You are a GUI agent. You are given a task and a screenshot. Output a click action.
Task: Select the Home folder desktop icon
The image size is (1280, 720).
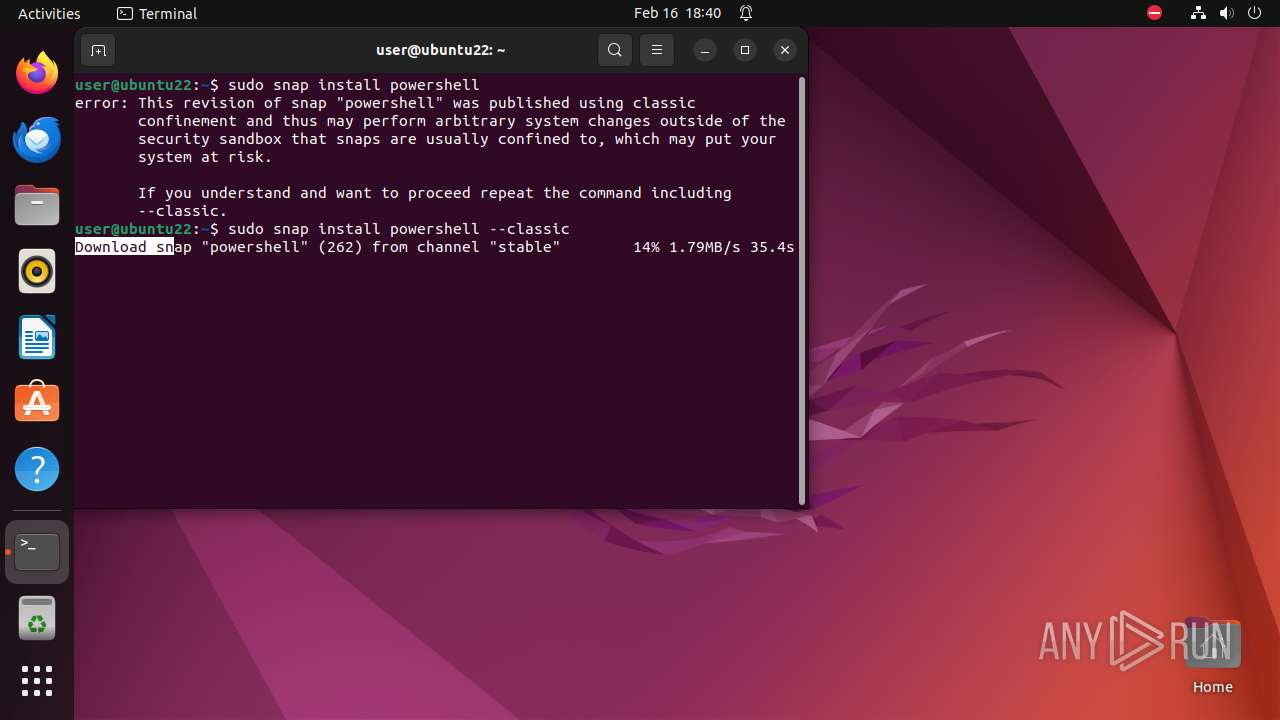click(x=1213, y=656)
